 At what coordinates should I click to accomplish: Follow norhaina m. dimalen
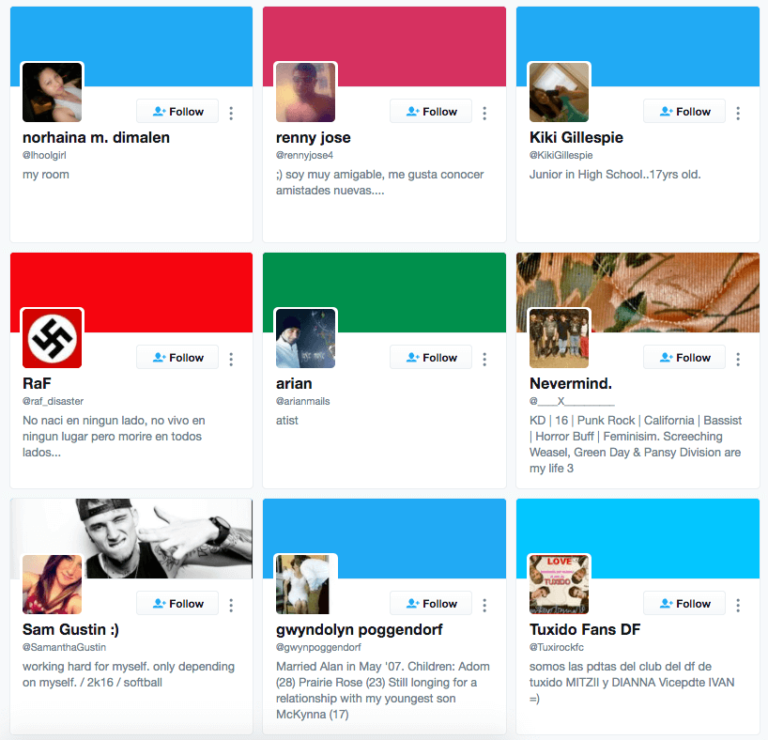pos(177,111)
